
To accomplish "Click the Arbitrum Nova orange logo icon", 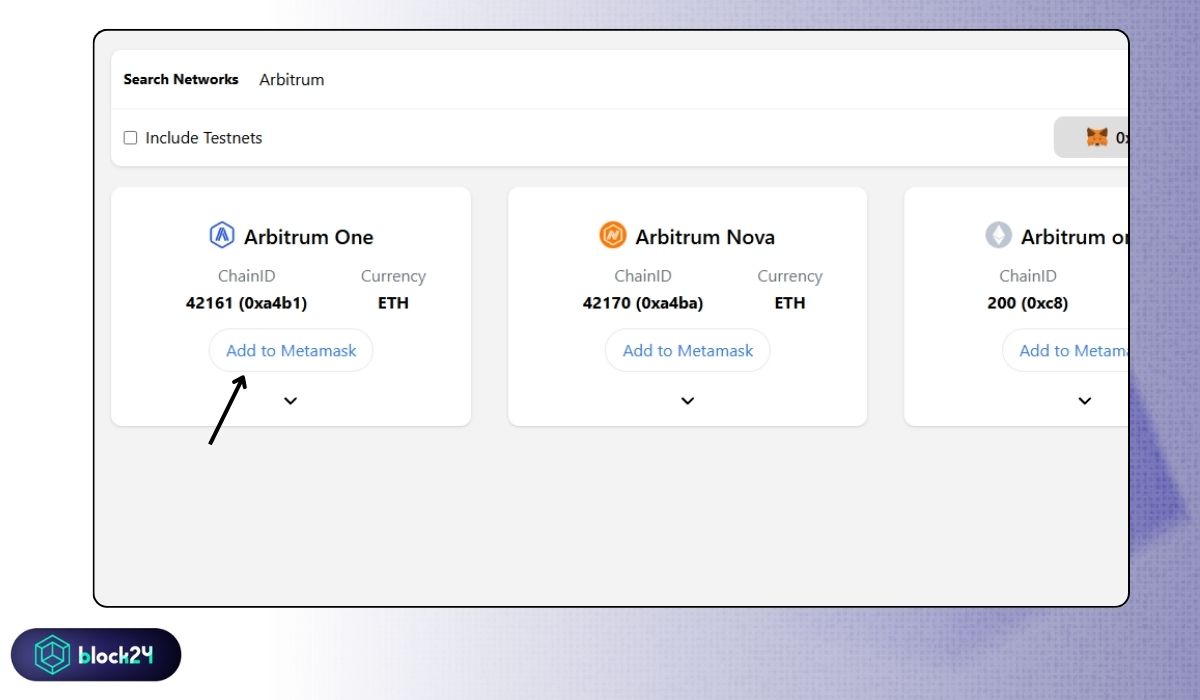I will pos(612,236).
